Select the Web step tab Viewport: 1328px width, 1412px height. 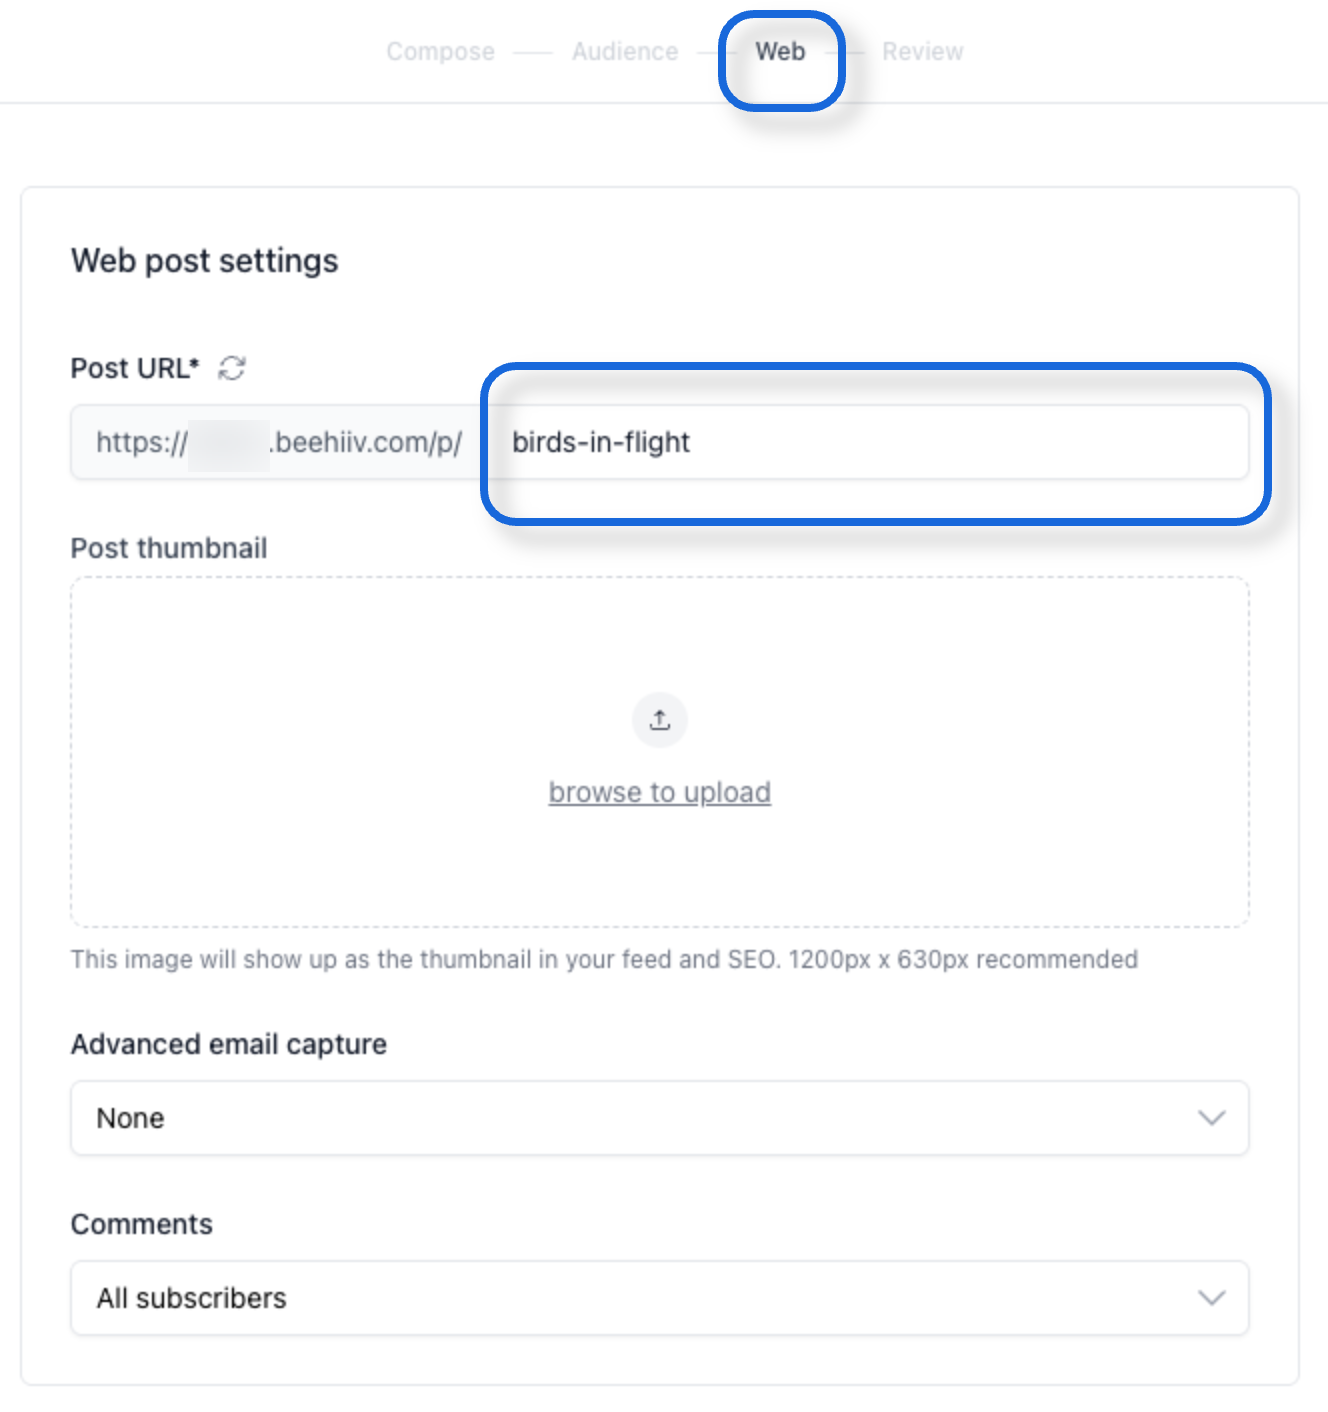(x=780, y=52)
